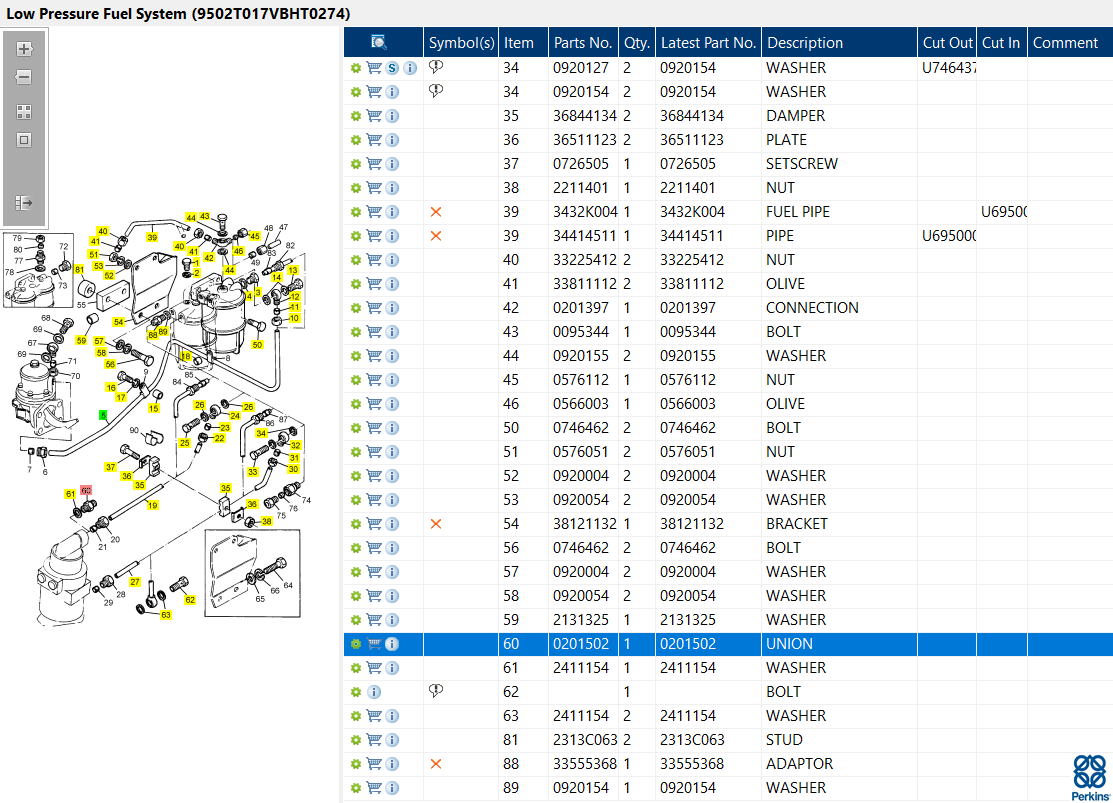
Task: Open the search icon in table header
Action: [379, 42]
